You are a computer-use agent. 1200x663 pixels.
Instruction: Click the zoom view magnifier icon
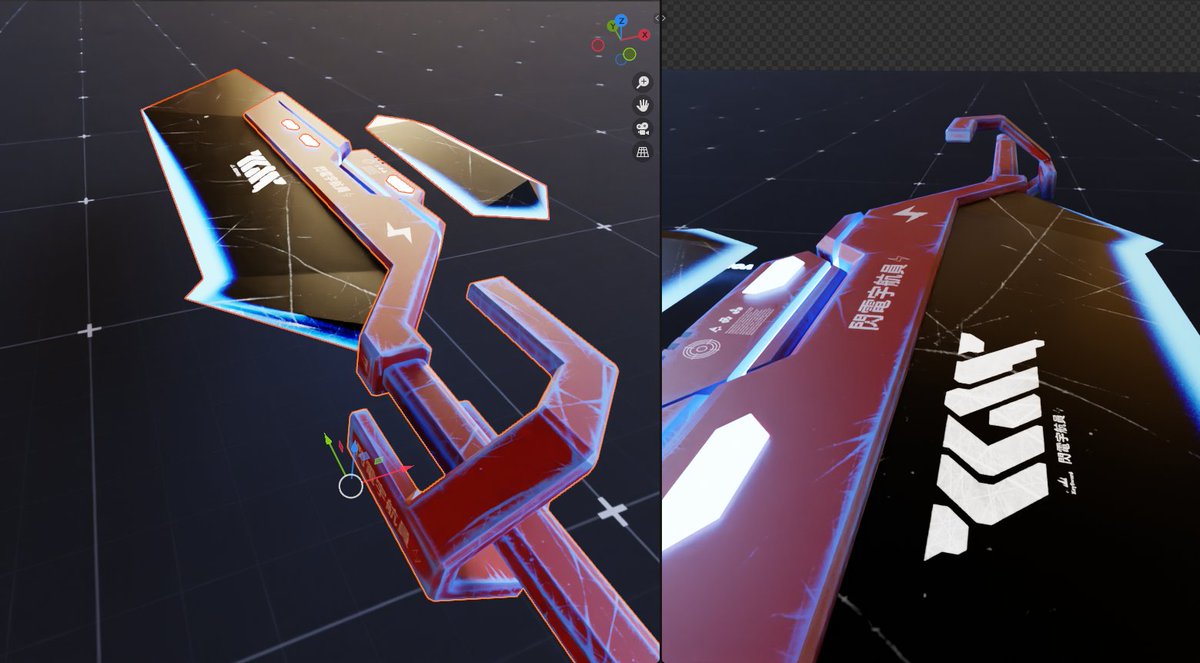(643, 82)
